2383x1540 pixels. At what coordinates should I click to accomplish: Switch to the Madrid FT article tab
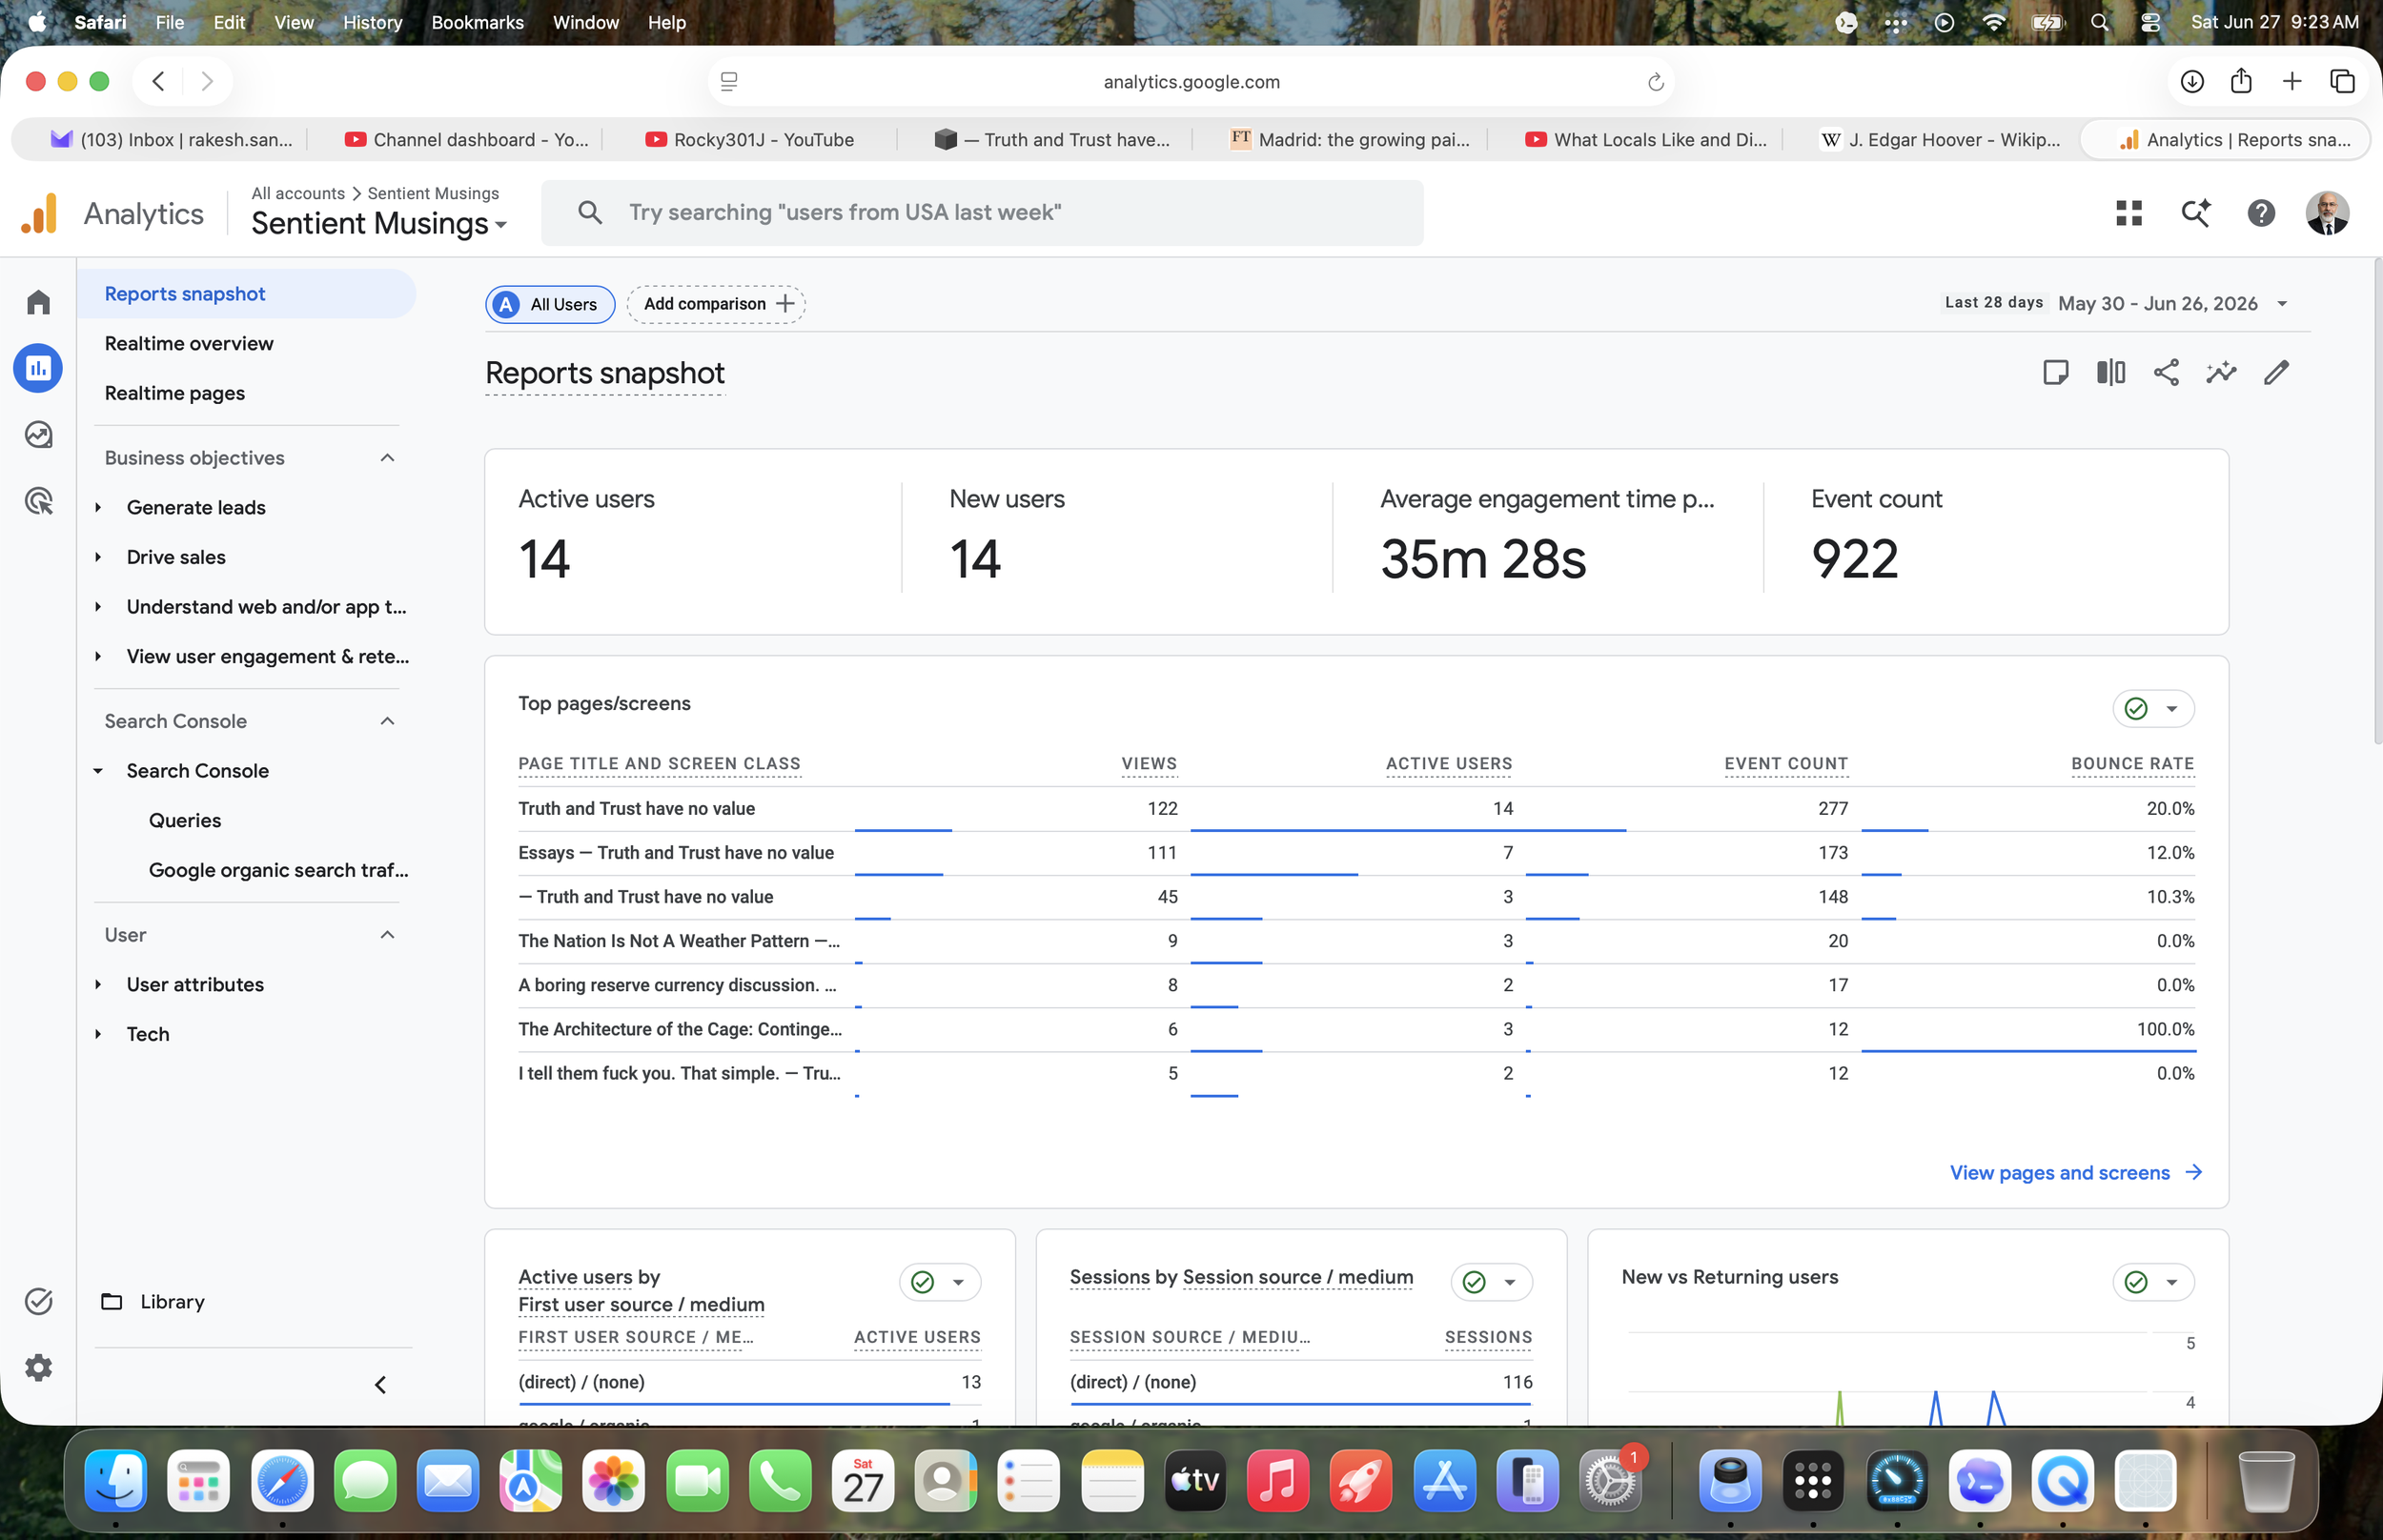click(x=1350, y=140)
